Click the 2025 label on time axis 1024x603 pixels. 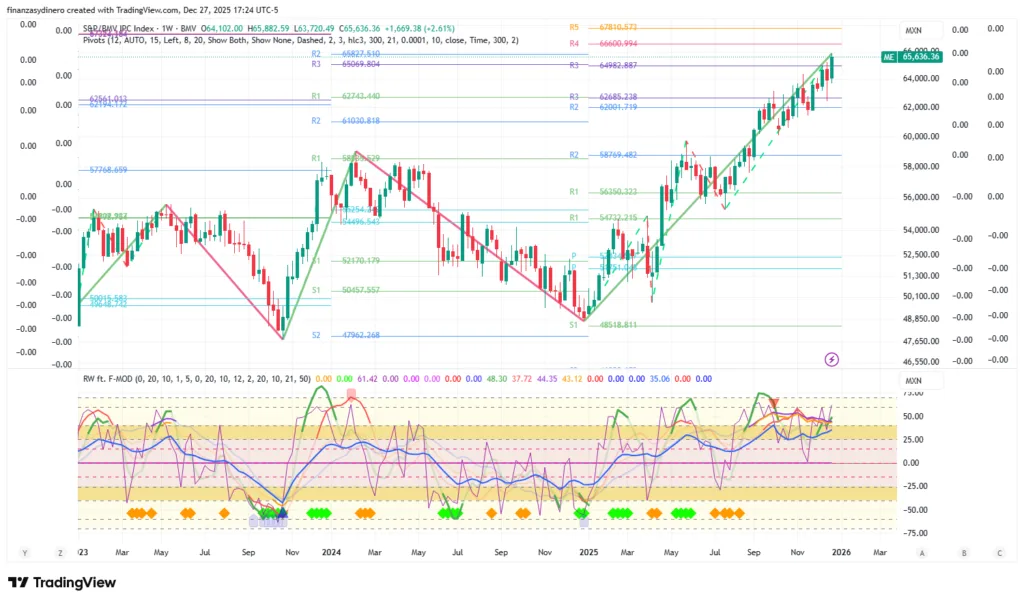pyautogui.click(x=588, y=552)
